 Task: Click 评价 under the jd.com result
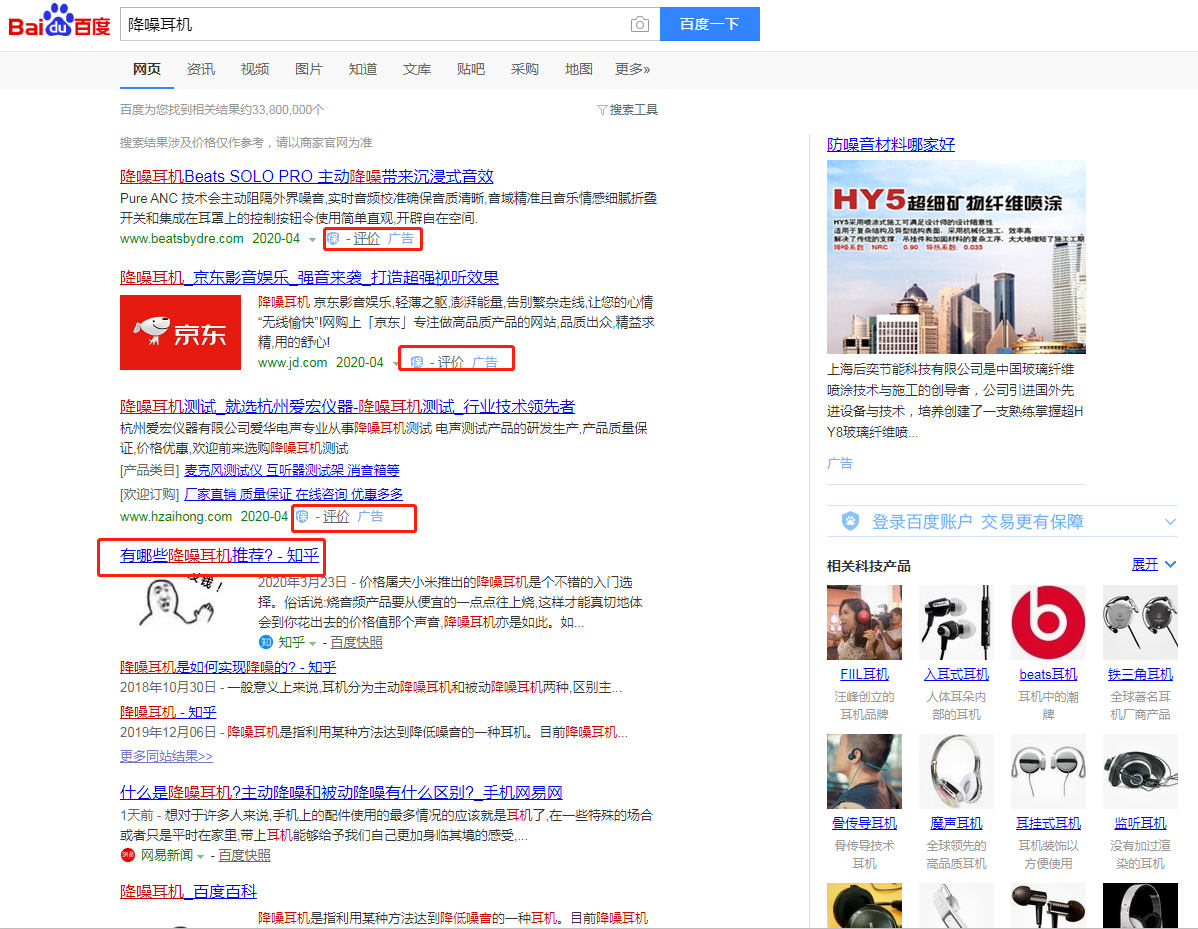click(451, 362)
